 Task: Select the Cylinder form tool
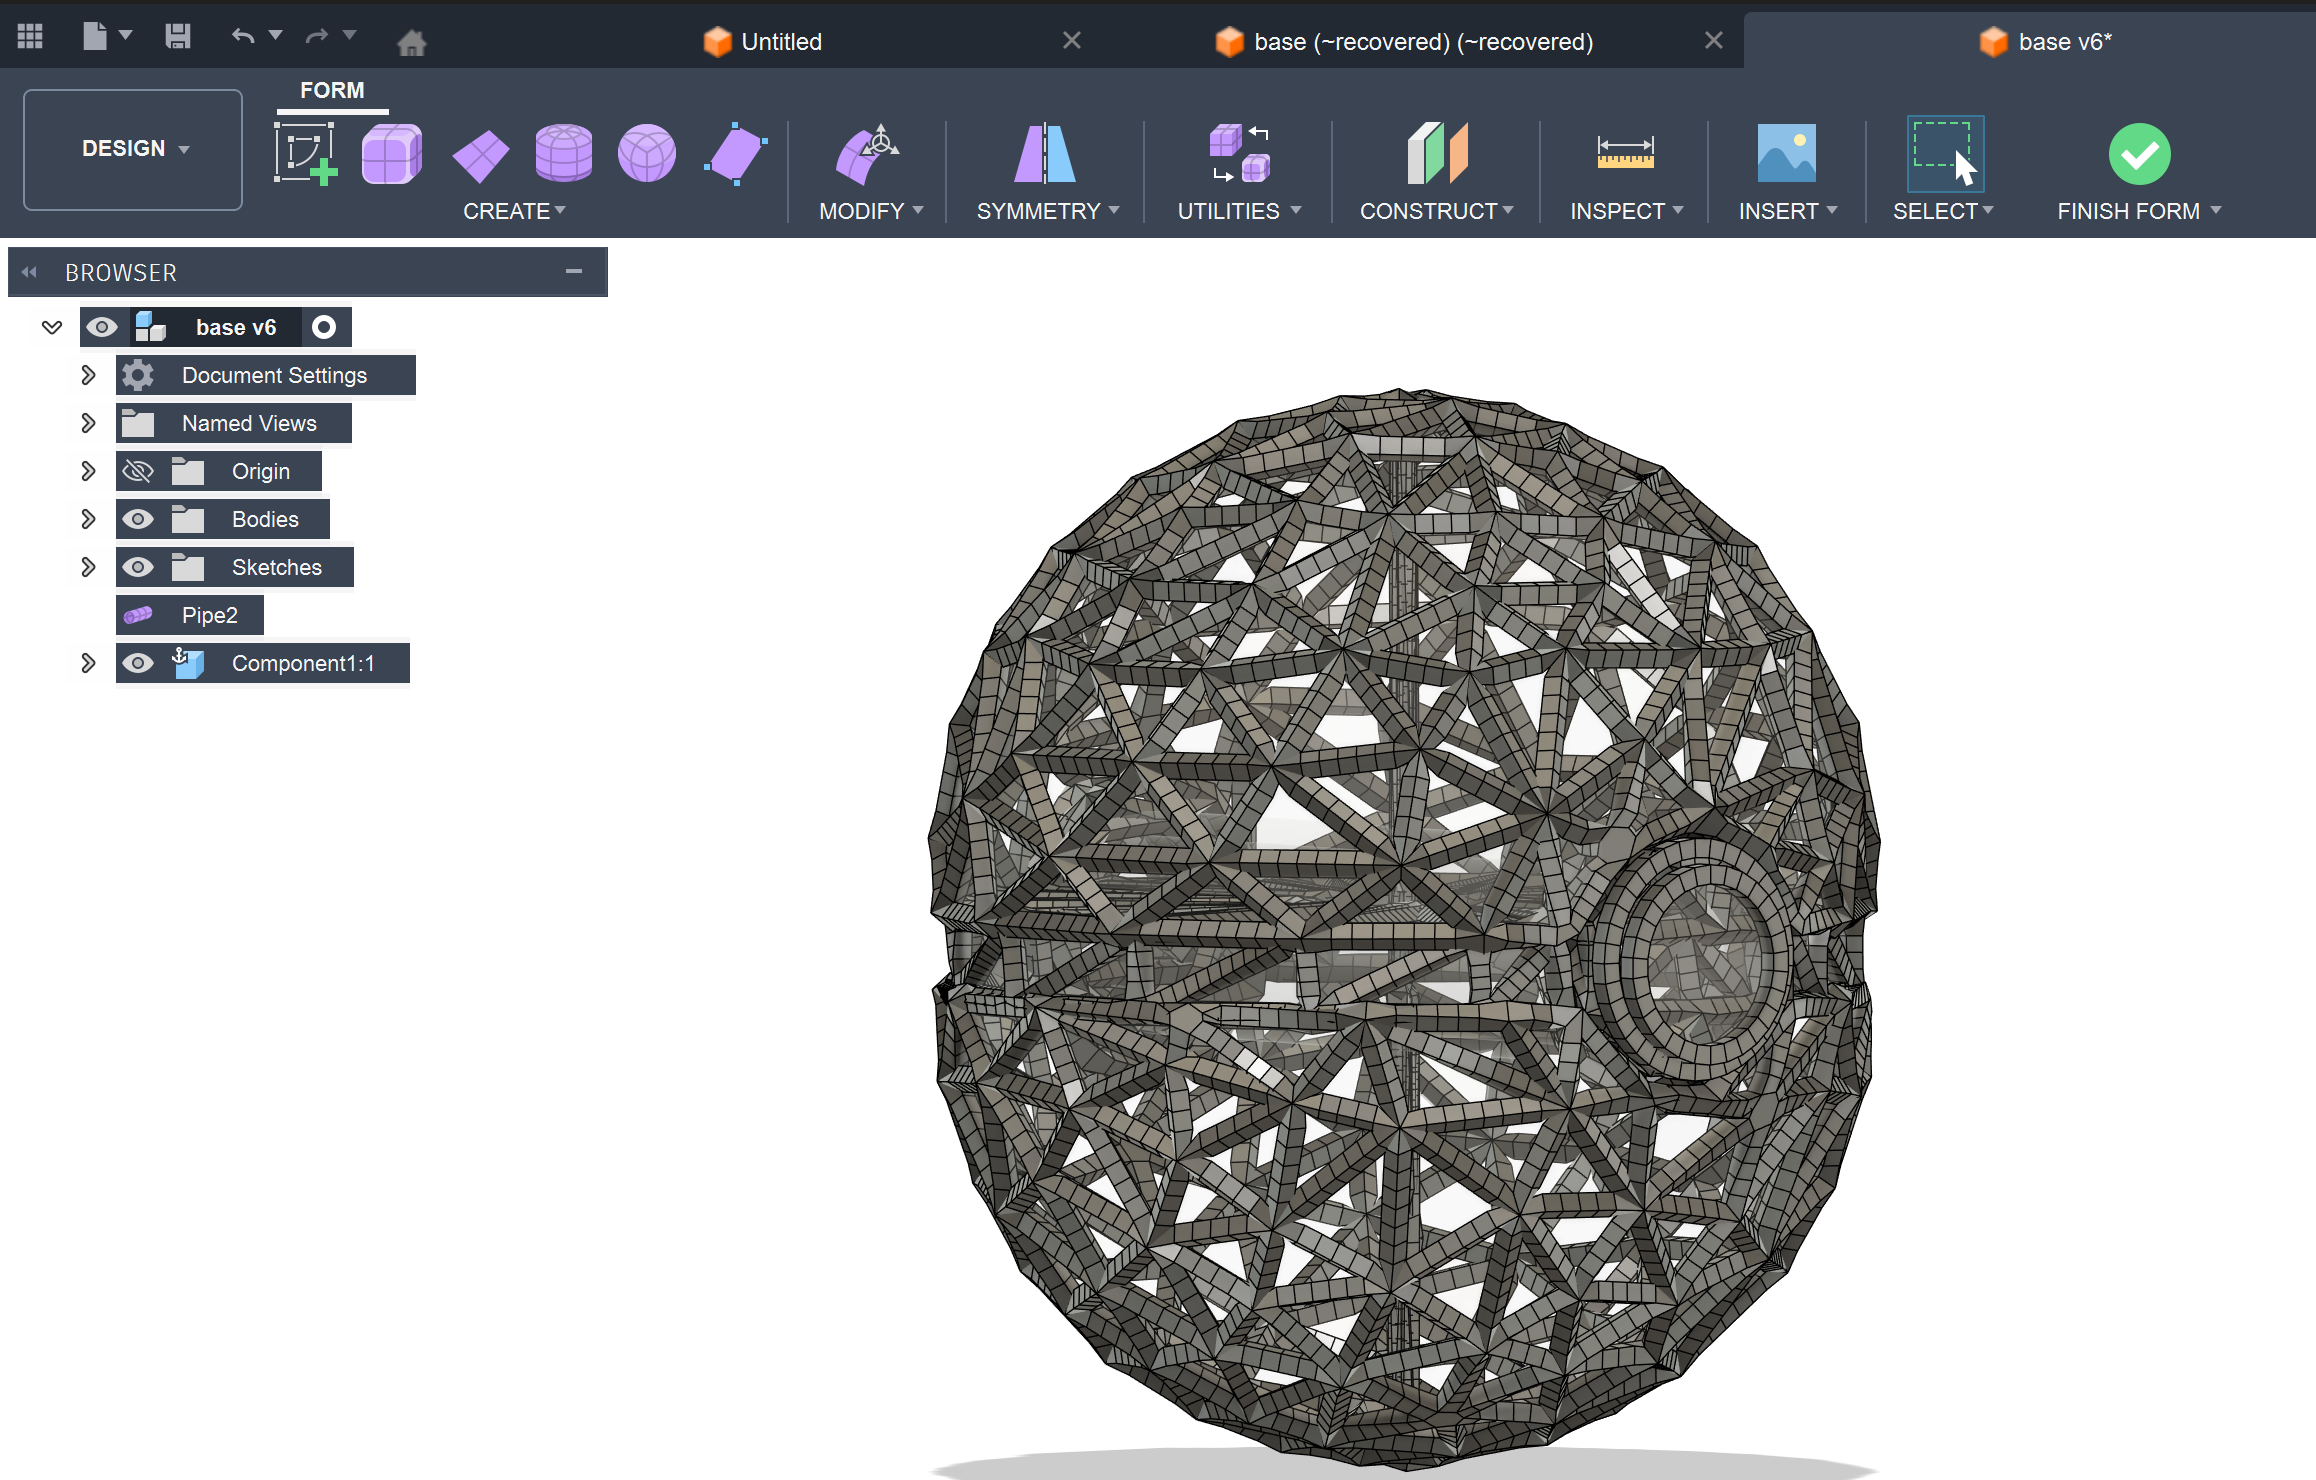[563, 154]
